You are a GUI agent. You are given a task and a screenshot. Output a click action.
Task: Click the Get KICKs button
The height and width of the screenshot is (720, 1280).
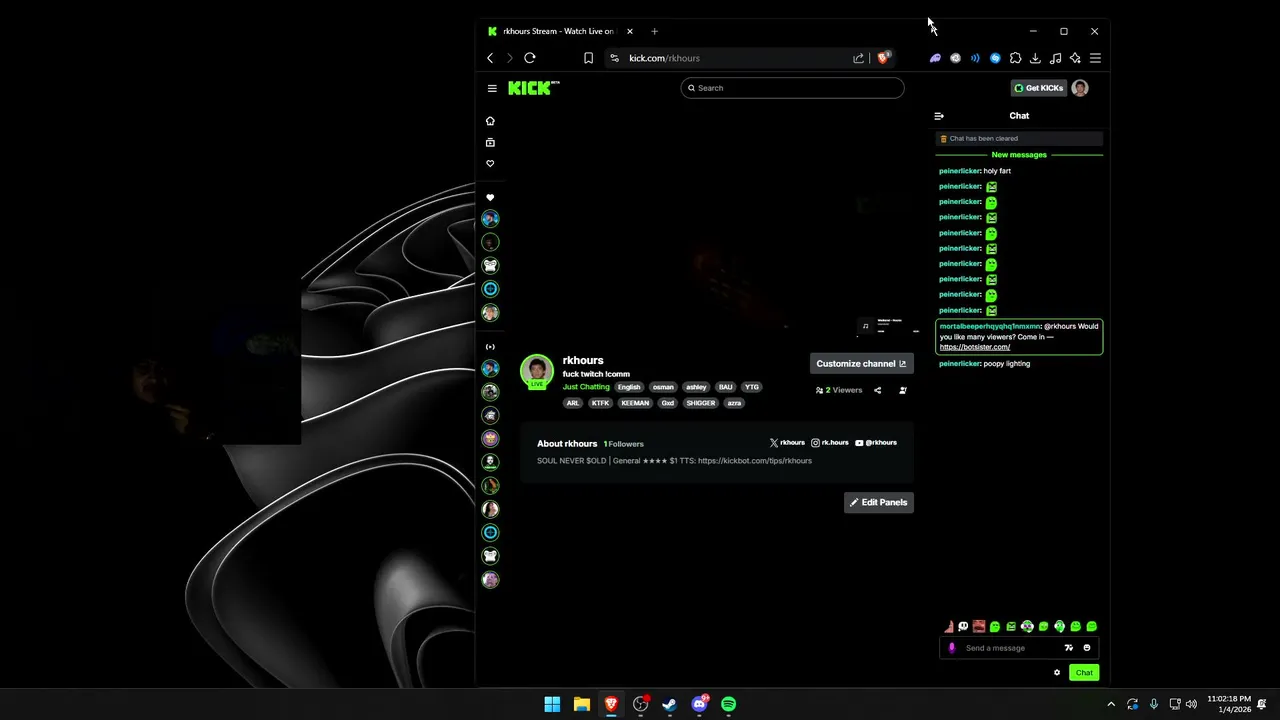[x=1039, y=88]
